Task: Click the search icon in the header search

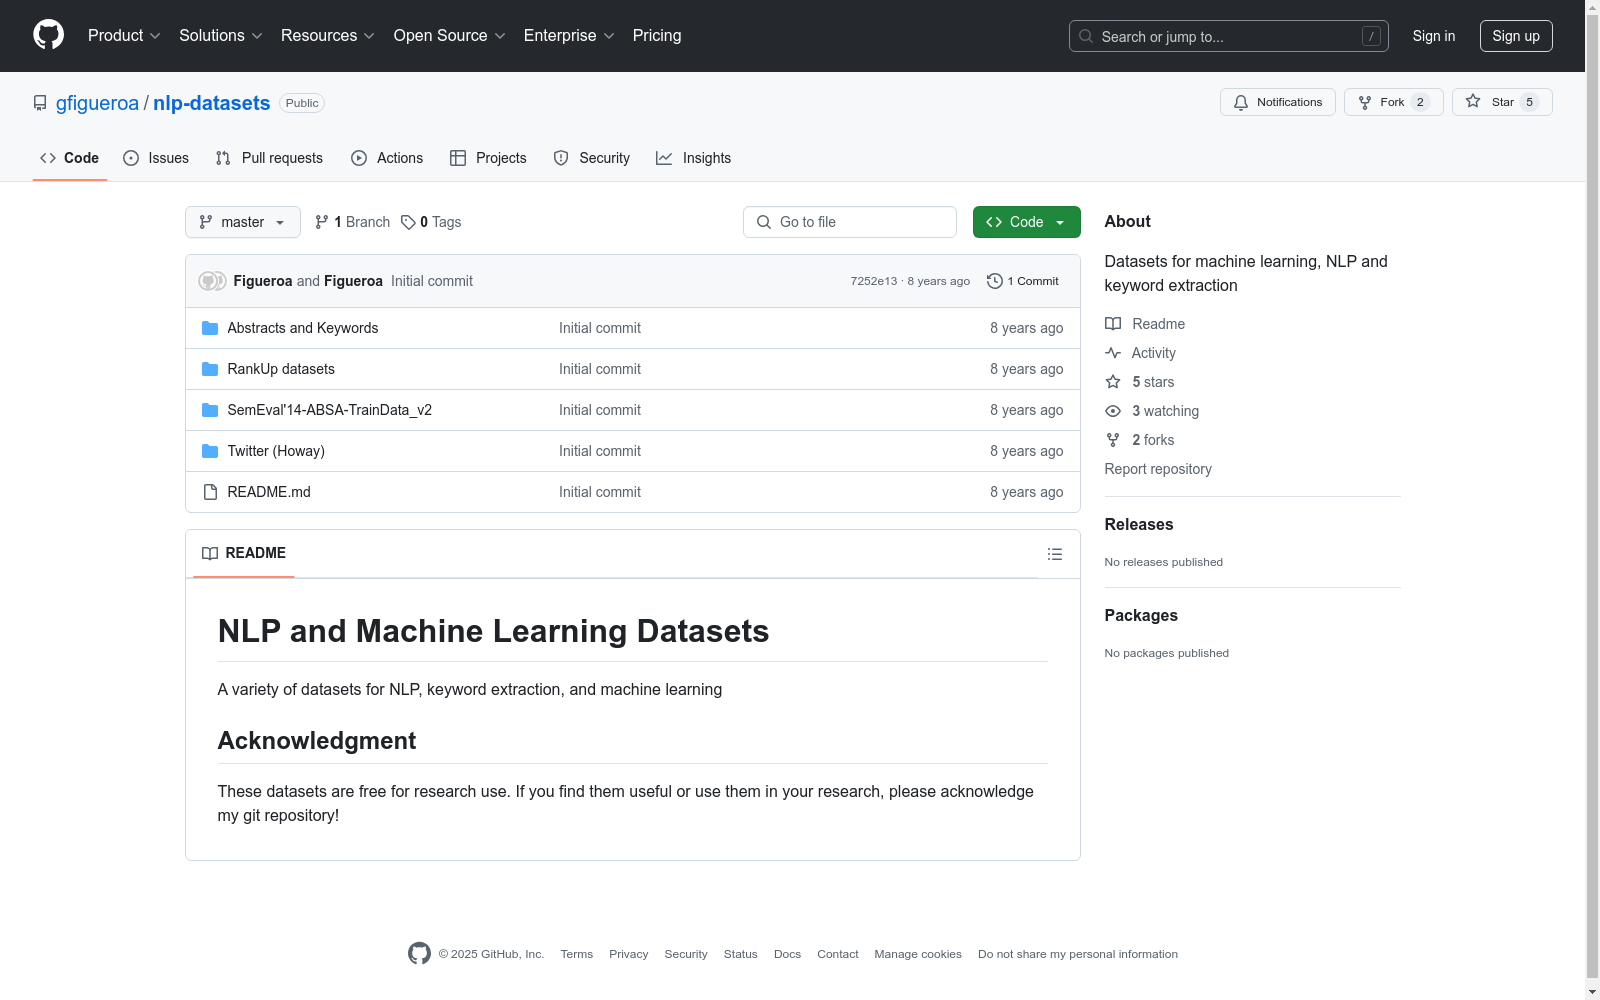Action: click(x=1086, y=36)
